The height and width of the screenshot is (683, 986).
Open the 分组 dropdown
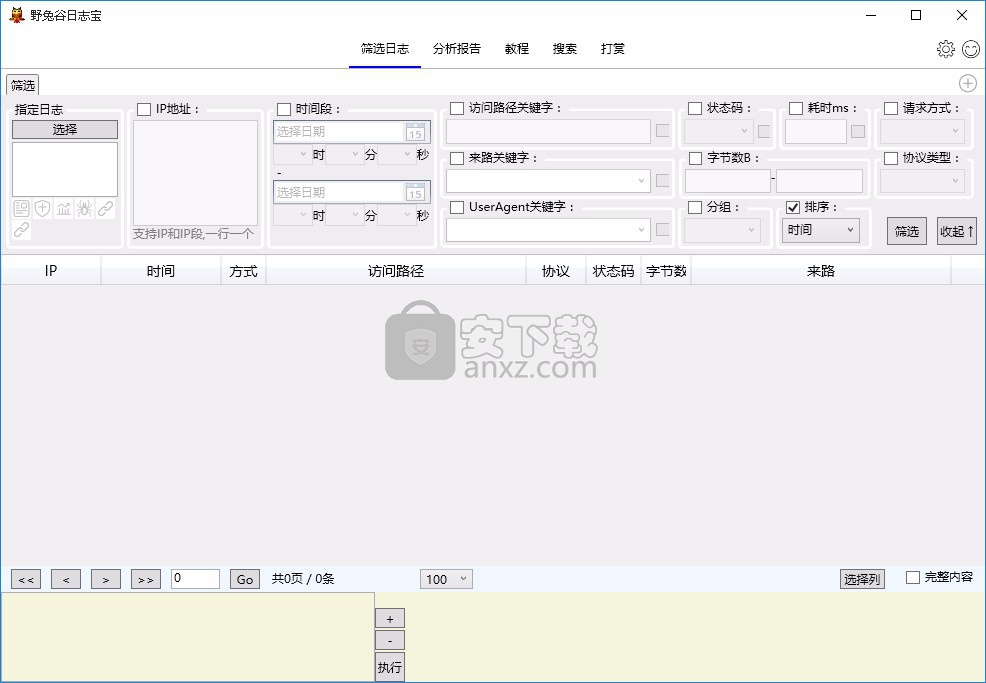click(723, 230)
